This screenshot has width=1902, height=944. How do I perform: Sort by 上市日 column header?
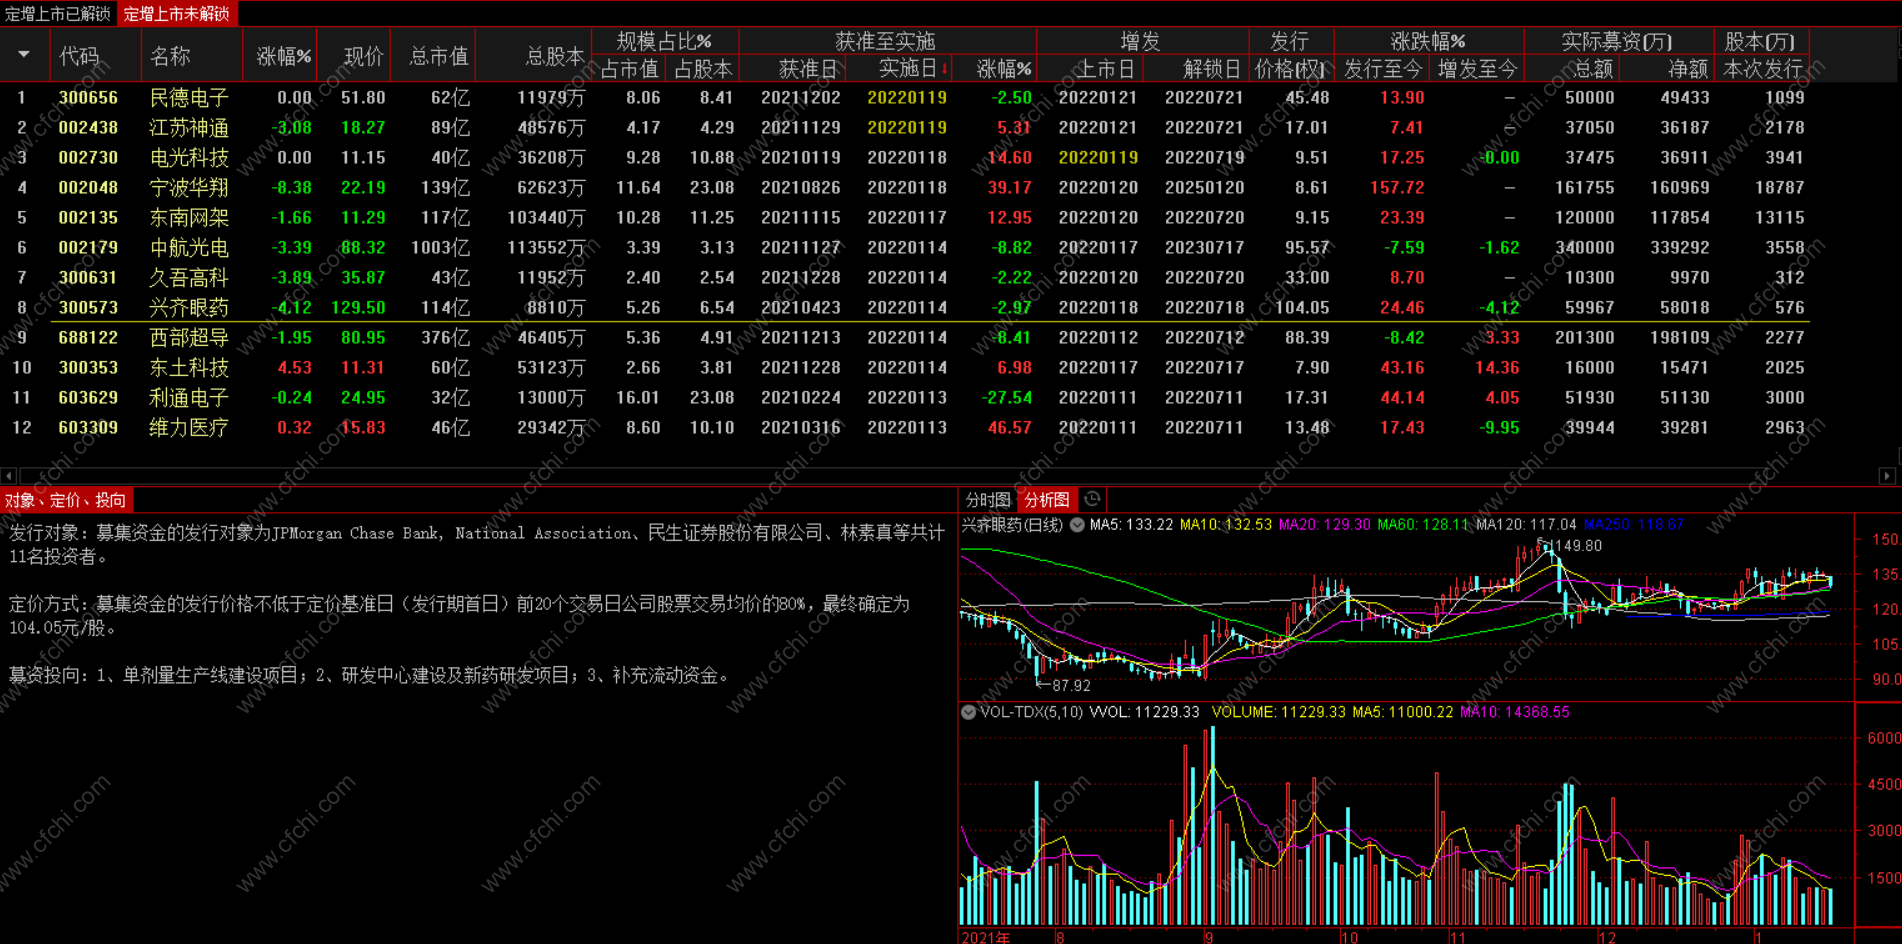click(1105, 69)
